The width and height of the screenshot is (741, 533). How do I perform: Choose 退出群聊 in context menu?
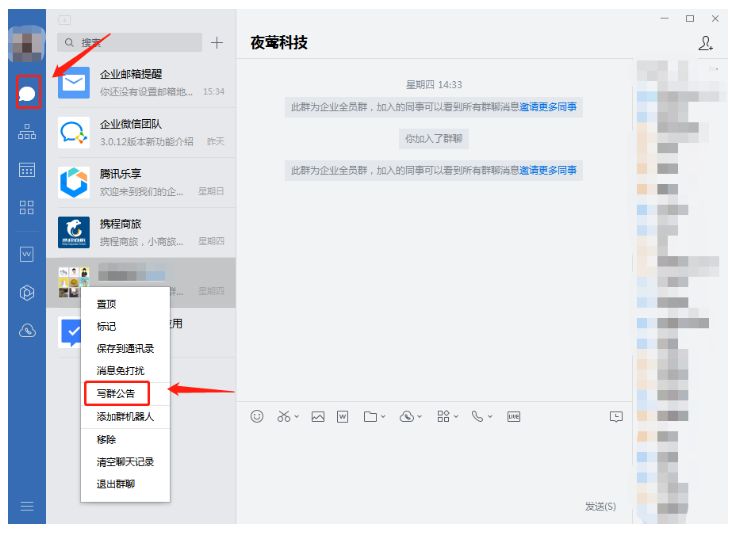[125, 484]
